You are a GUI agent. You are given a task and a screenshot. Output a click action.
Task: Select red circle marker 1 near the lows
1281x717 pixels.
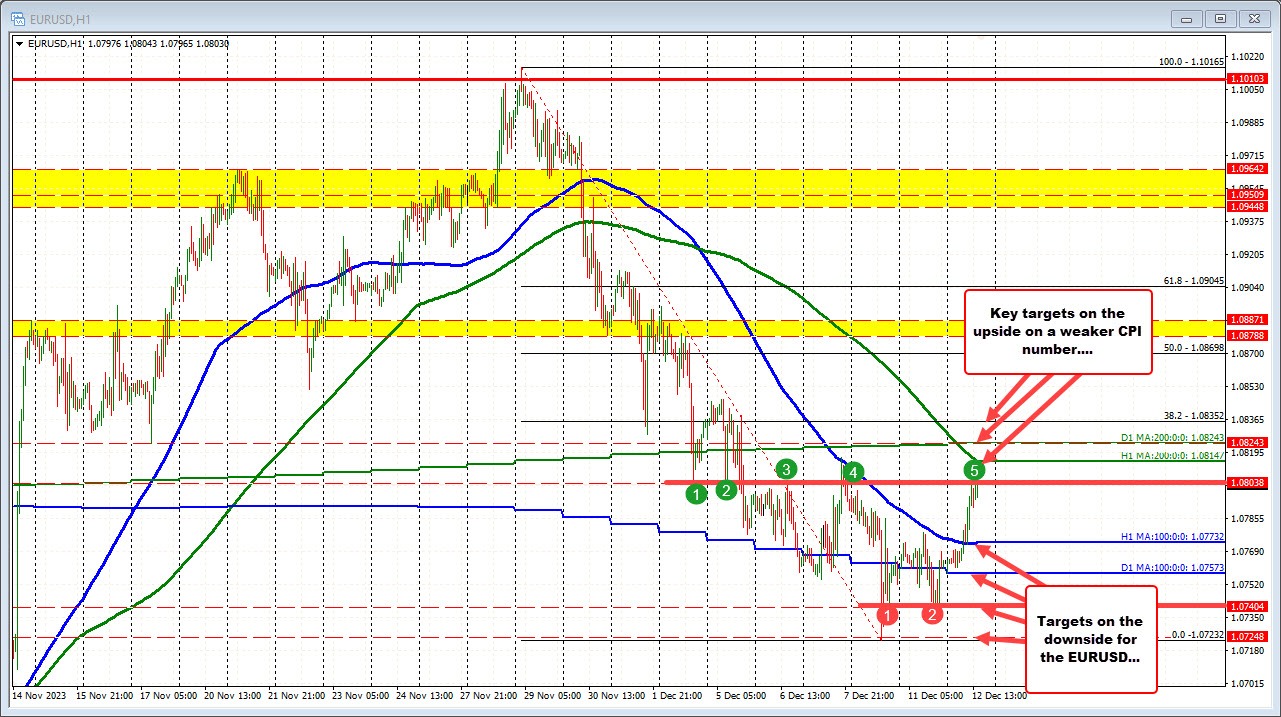click(x=886, y=617)
